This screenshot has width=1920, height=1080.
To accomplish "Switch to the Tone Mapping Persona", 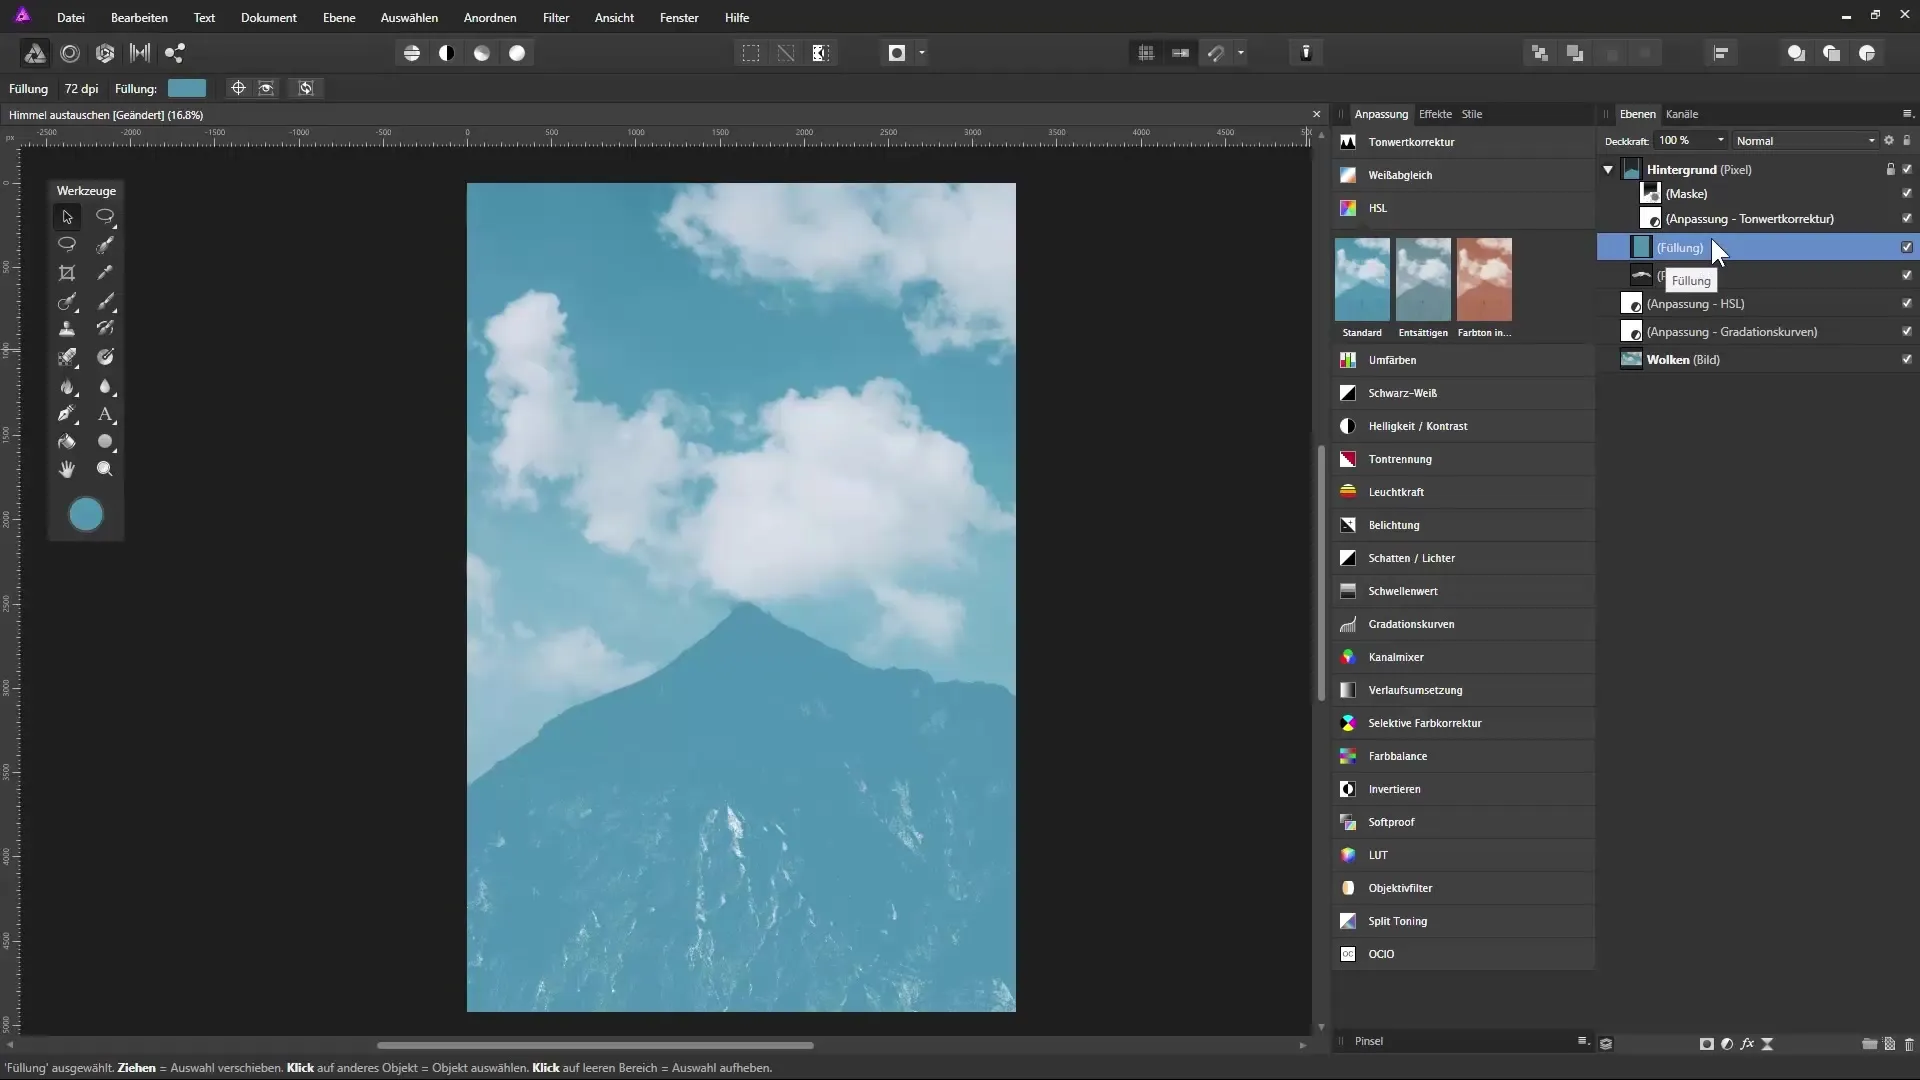I will pos(140,54).
